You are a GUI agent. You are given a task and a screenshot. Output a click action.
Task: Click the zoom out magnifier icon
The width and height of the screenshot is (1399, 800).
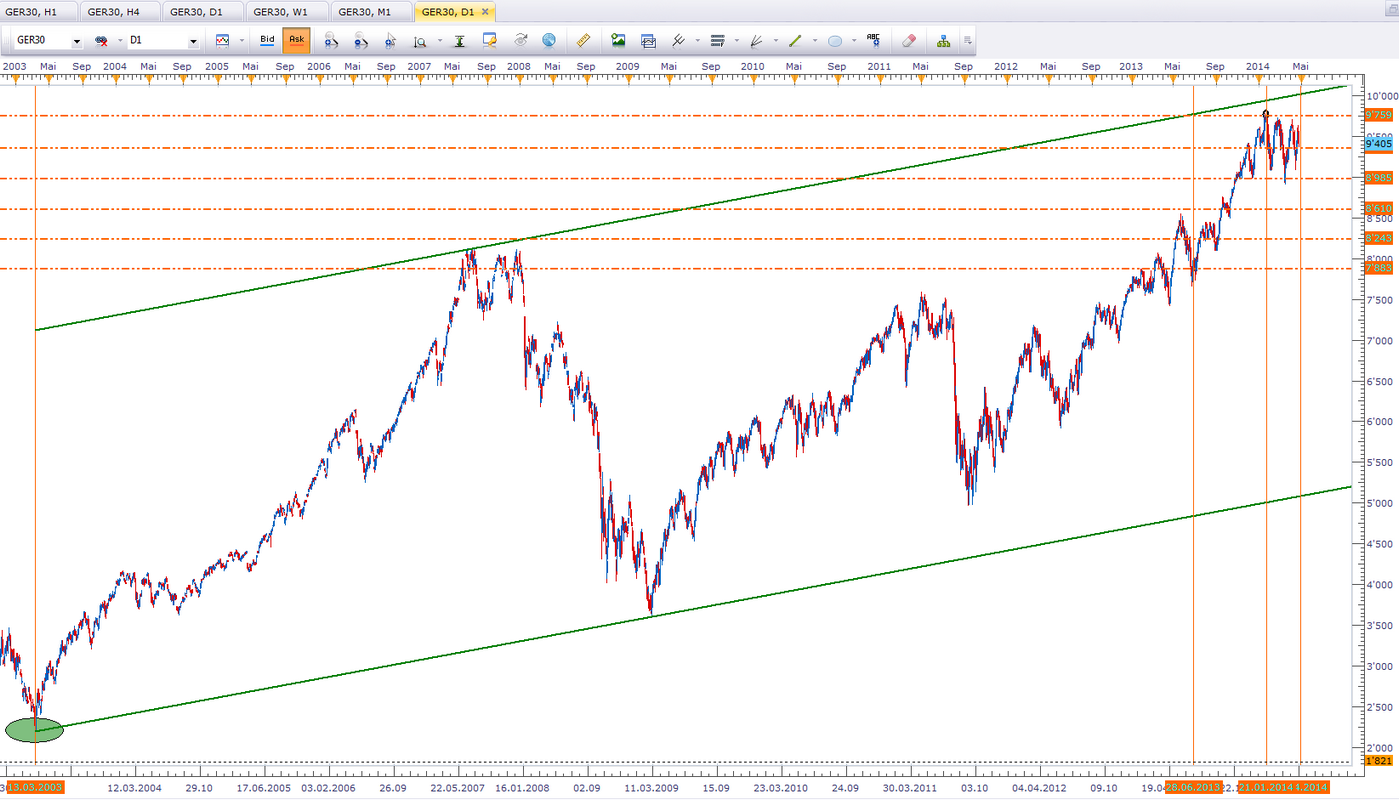point(361,41)
